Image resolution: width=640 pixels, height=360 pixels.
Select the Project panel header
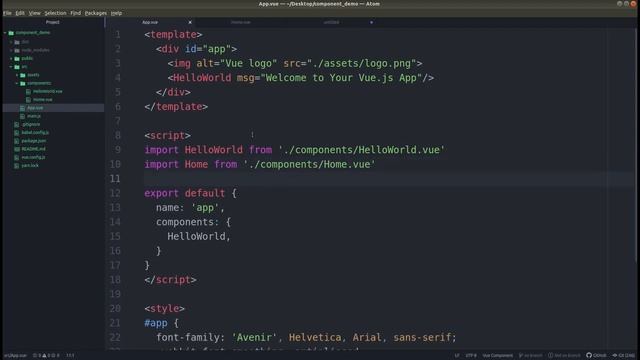pyautogui.click(x=53, y=22)
